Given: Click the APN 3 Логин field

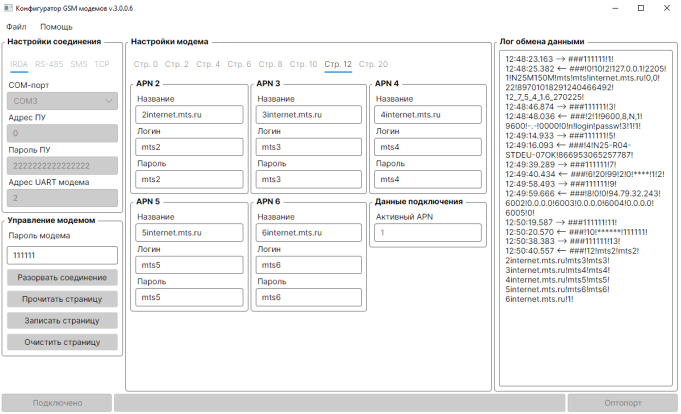Looking at the screenshot, I should pos(308,147).
